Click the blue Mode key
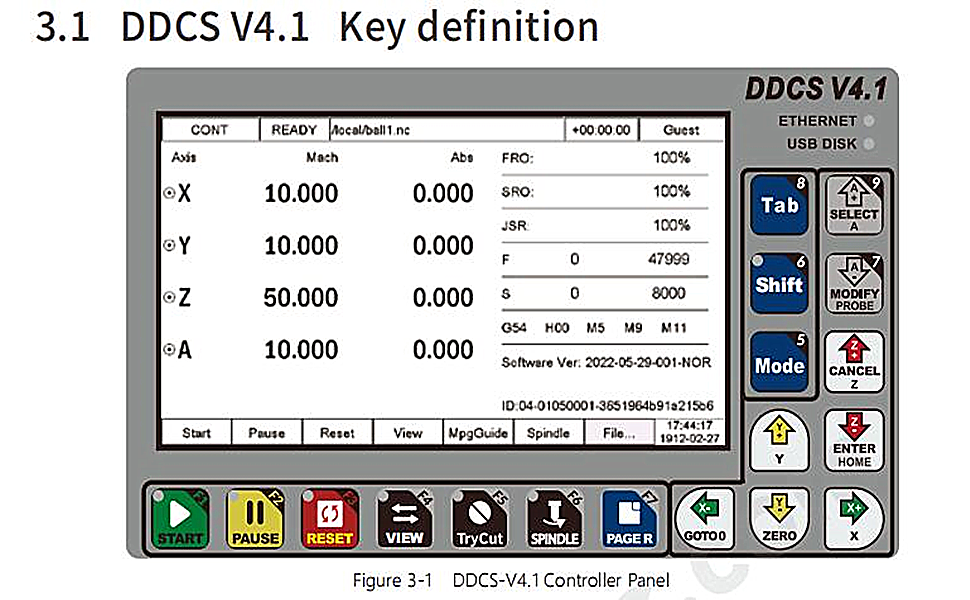Screen dimensions: 970x600 (779, 362)
